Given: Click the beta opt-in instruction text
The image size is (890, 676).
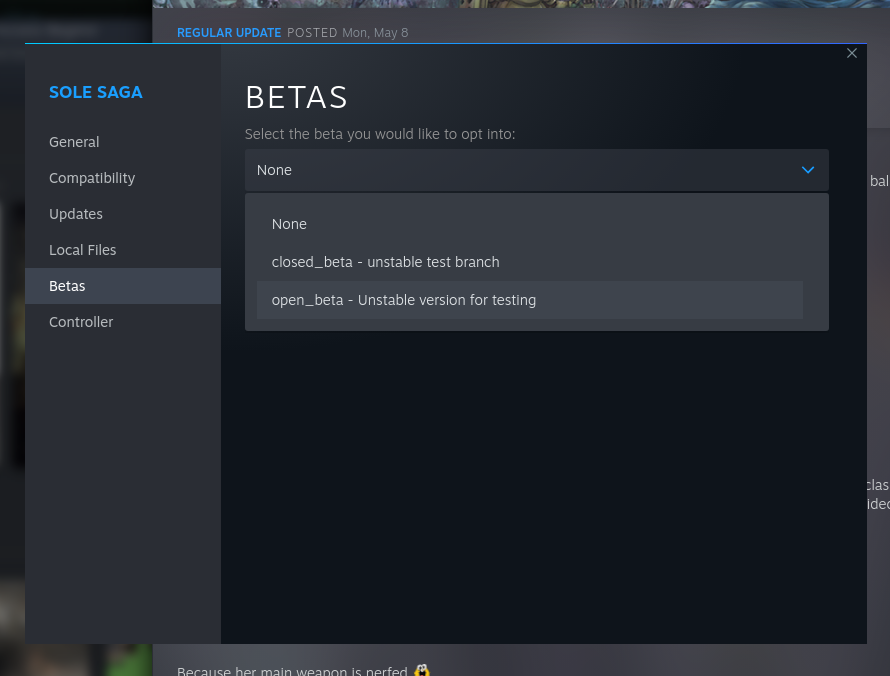Looking at the screenshot, I should click(380, 134).
